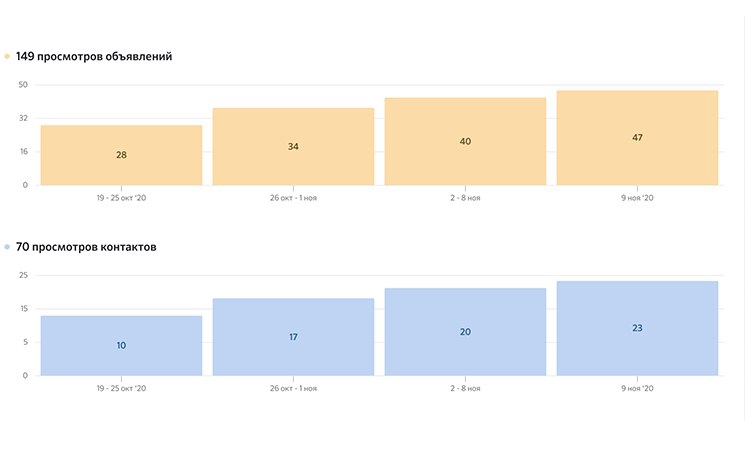Click '2 - 8 ноя' label under yellow chart

point(465,198)
